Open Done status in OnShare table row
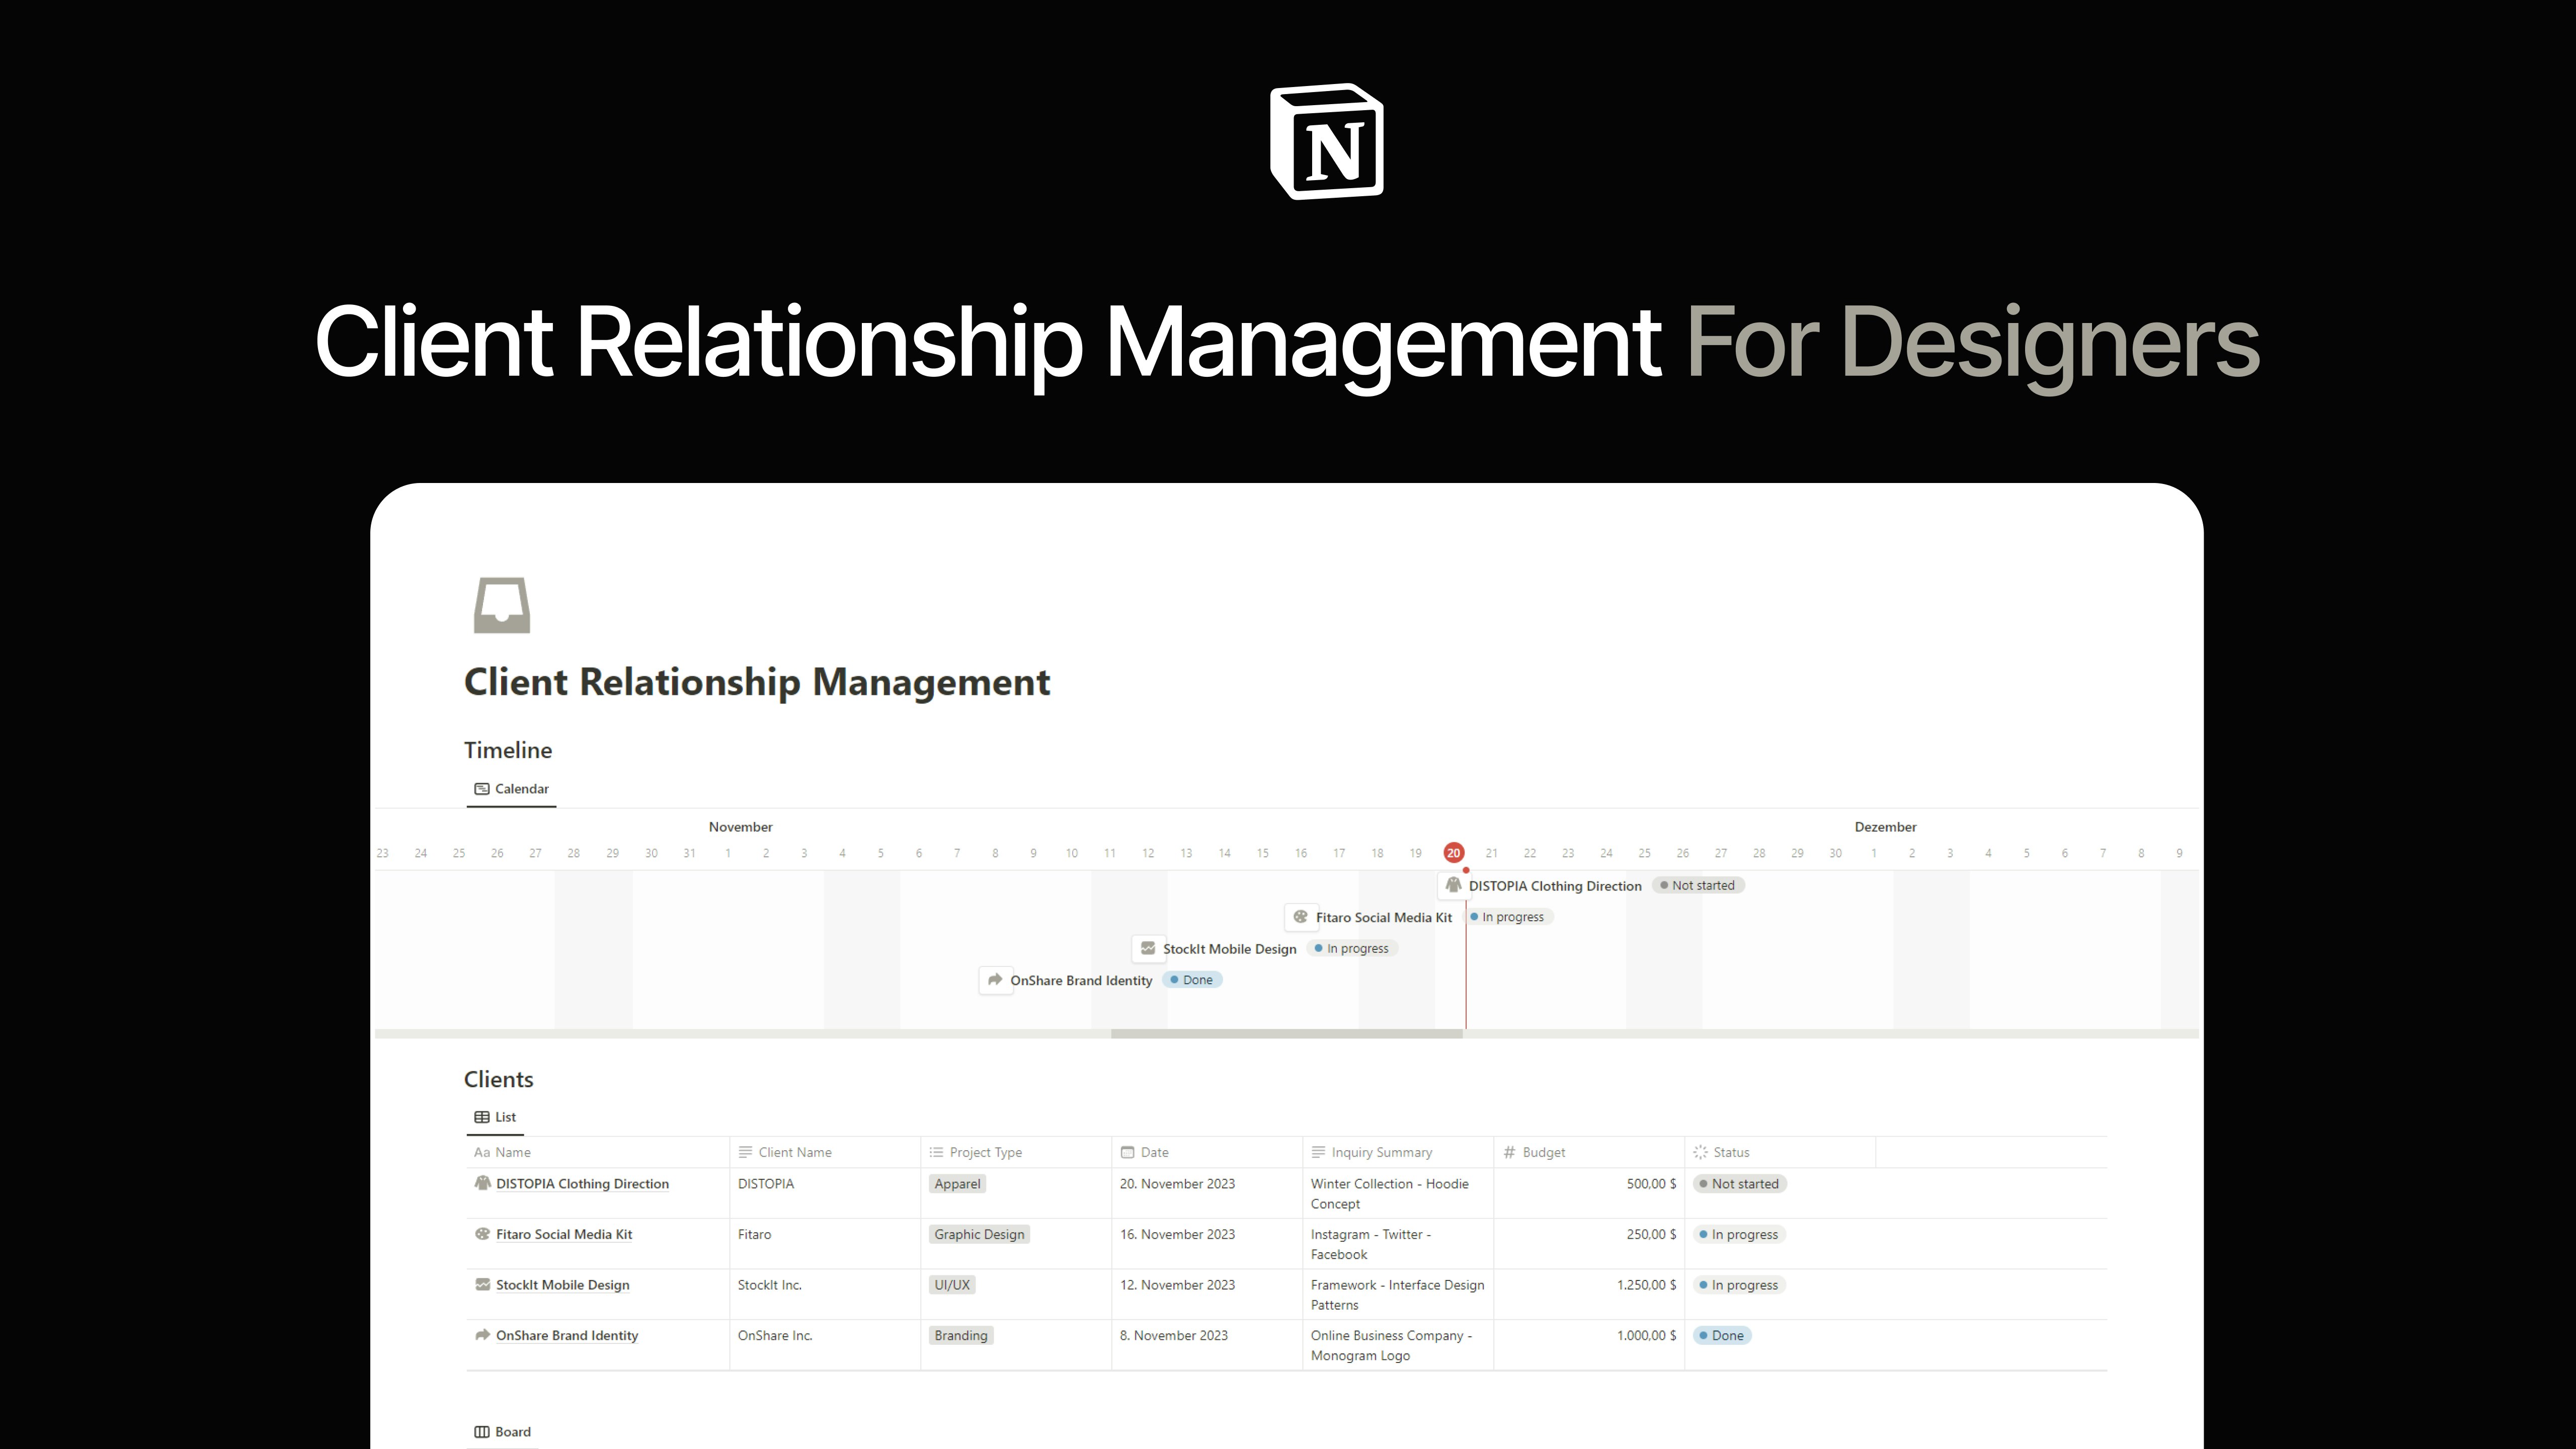The height and width of the screenshot is (1449, 2576). pyautogui.click(x=1722, y=1335)
